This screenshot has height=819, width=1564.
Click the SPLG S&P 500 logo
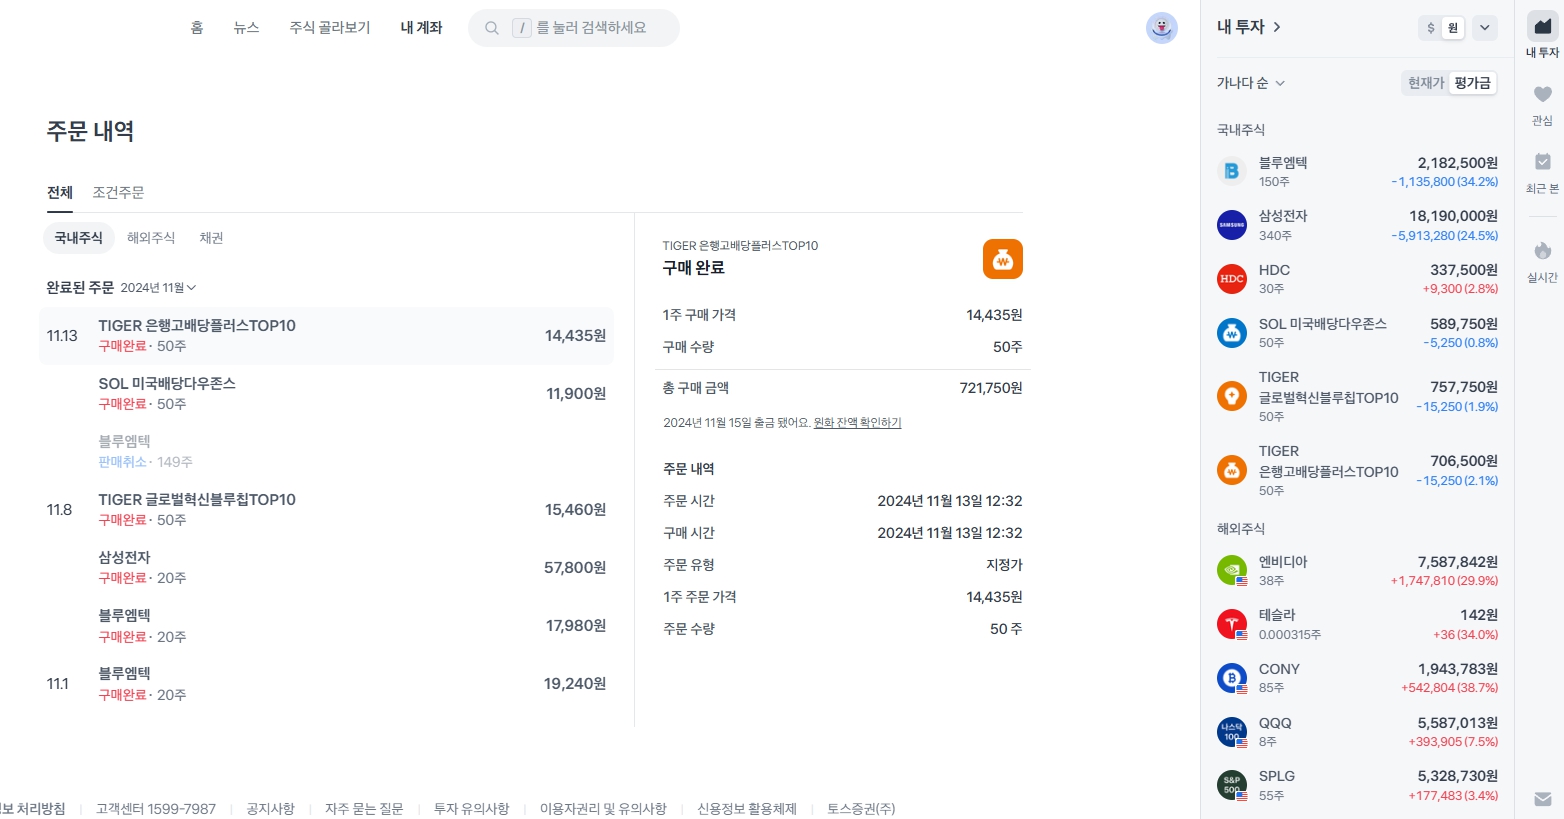point(1232,785)
